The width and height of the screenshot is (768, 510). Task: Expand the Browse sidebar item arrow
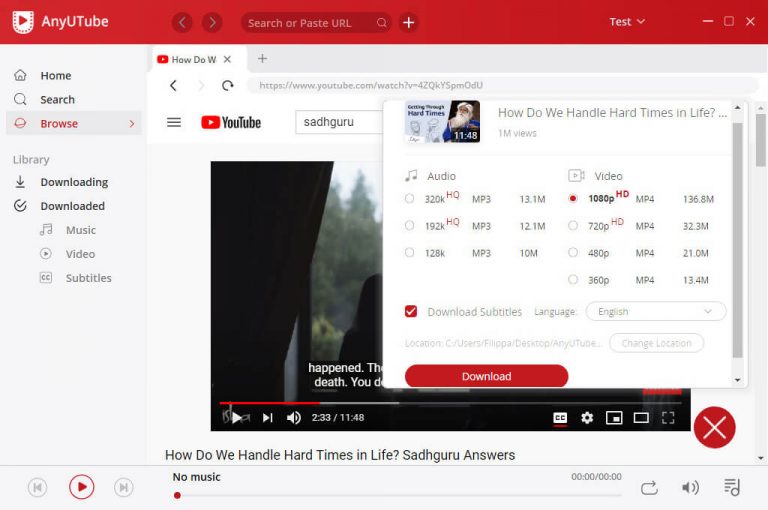(132, 124)
